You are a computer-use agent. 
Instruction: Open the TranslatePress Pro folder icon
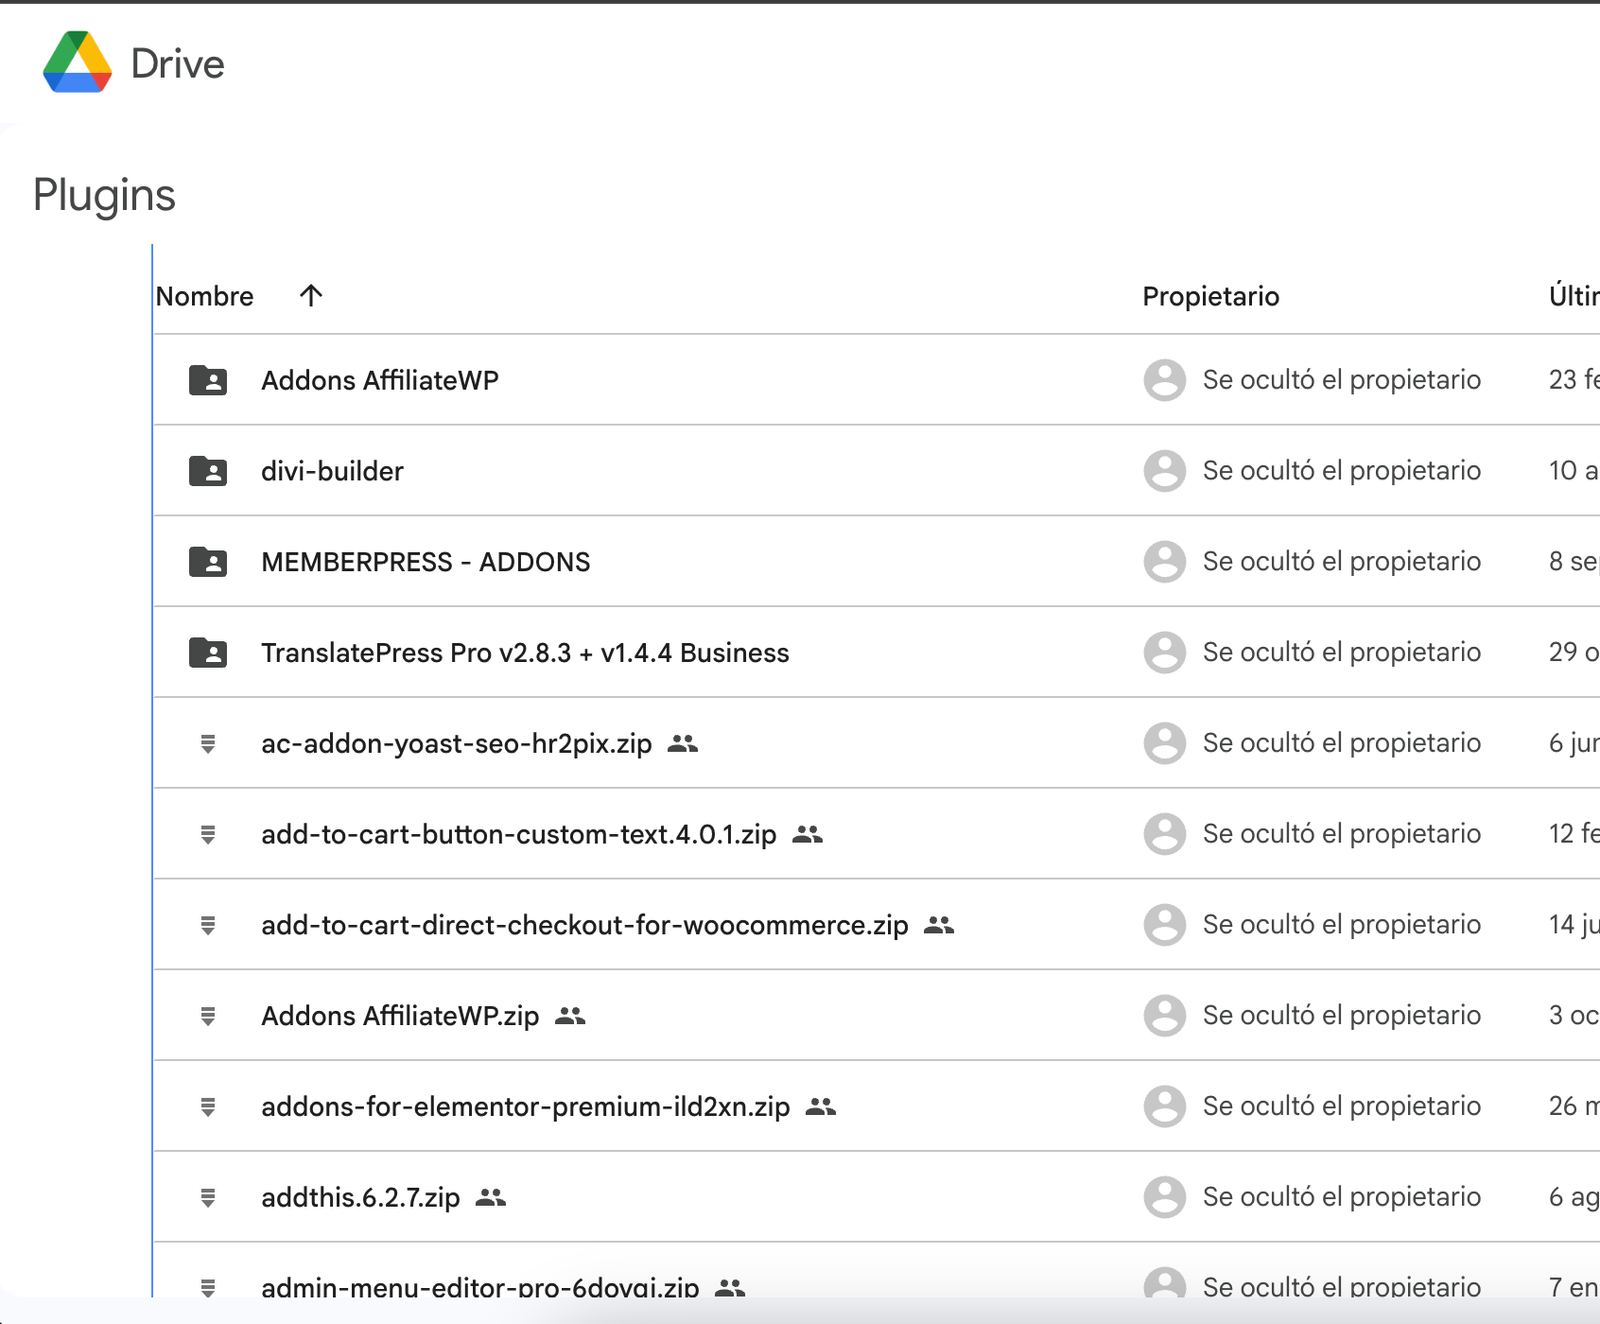pyautogui.click(x=208, y=653)
